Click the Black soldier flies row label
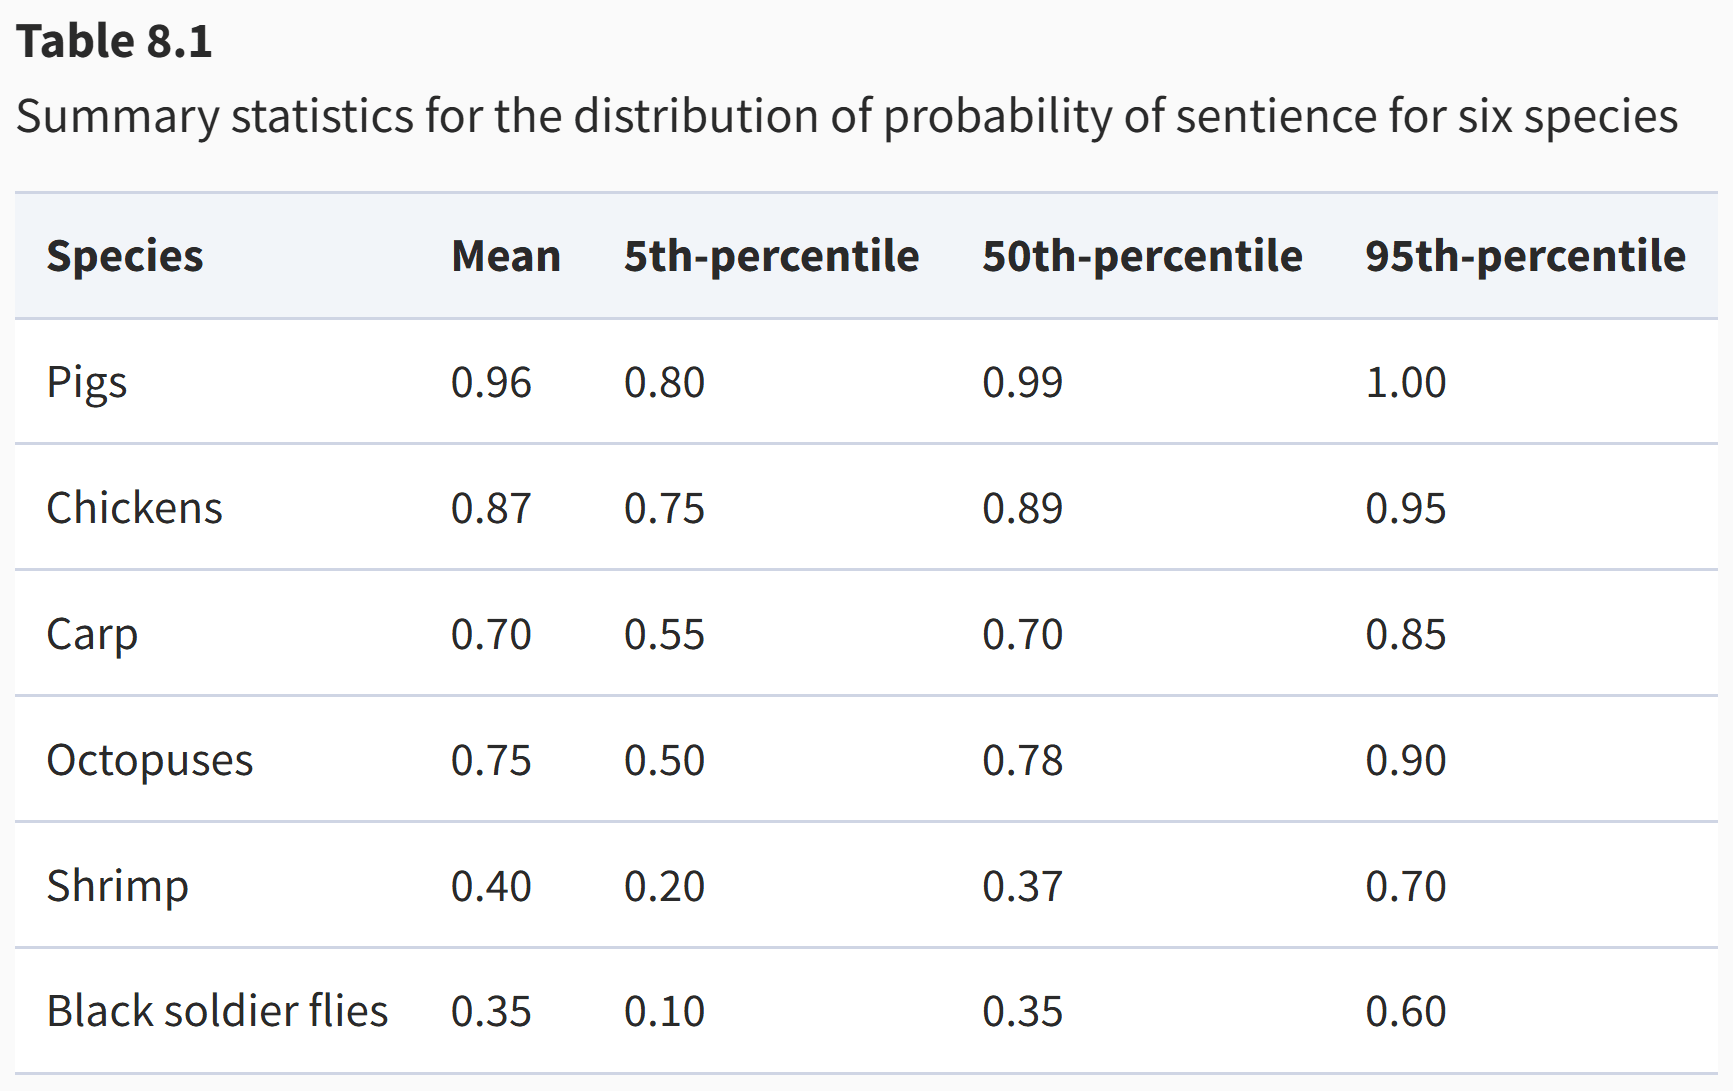Image resolution: width=1733 pixels, height=1091 pixels. coord(217,1011)
